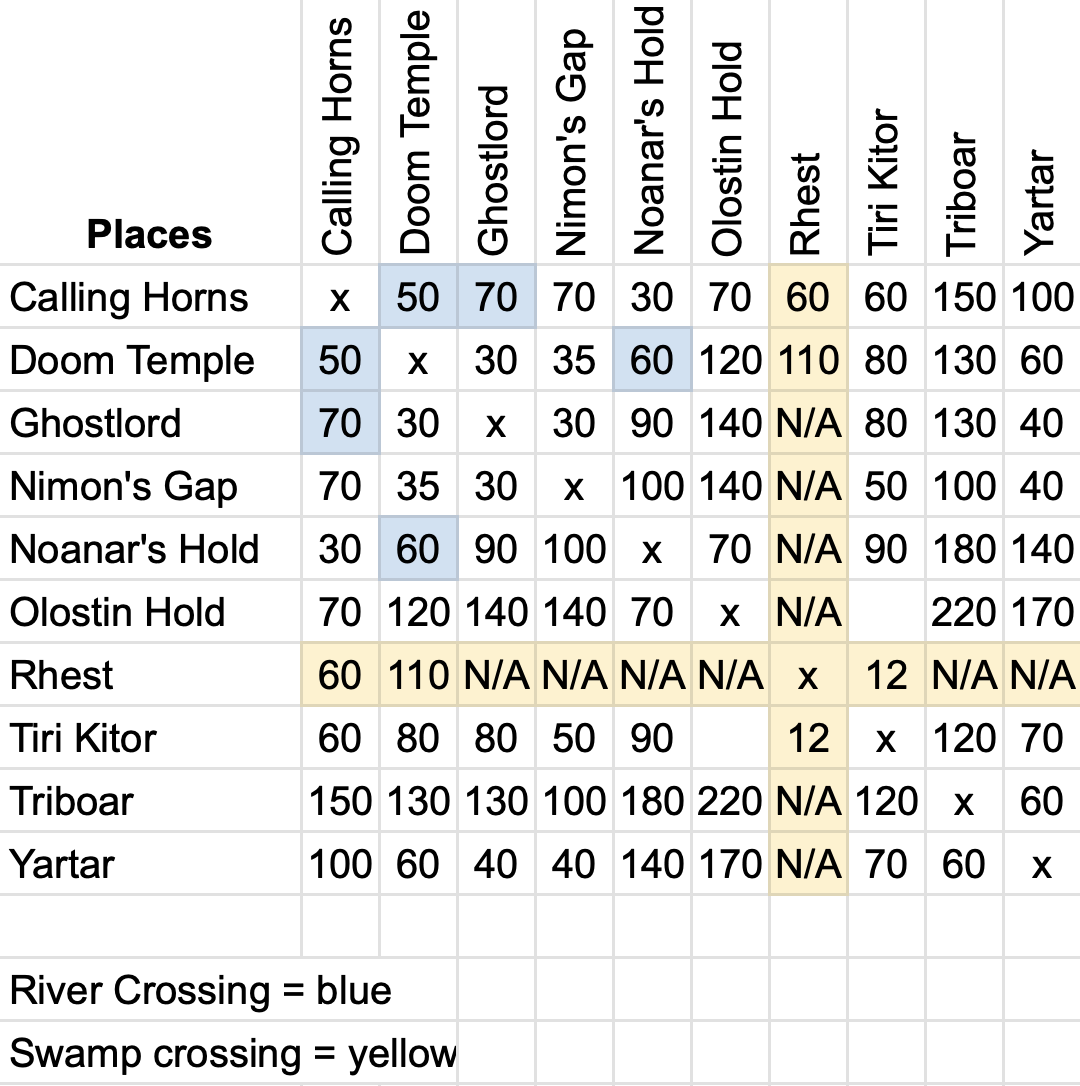
Task: Select the "River Crossing = blue" legend cell
Action: tap(200, 991)
